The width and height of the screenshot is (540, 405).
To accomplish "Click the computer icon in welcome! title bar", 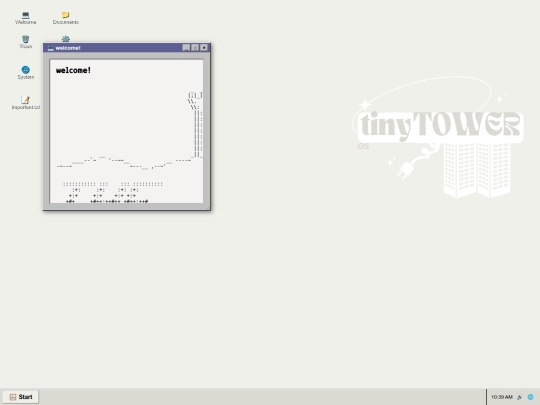I will tap(51, 48).
